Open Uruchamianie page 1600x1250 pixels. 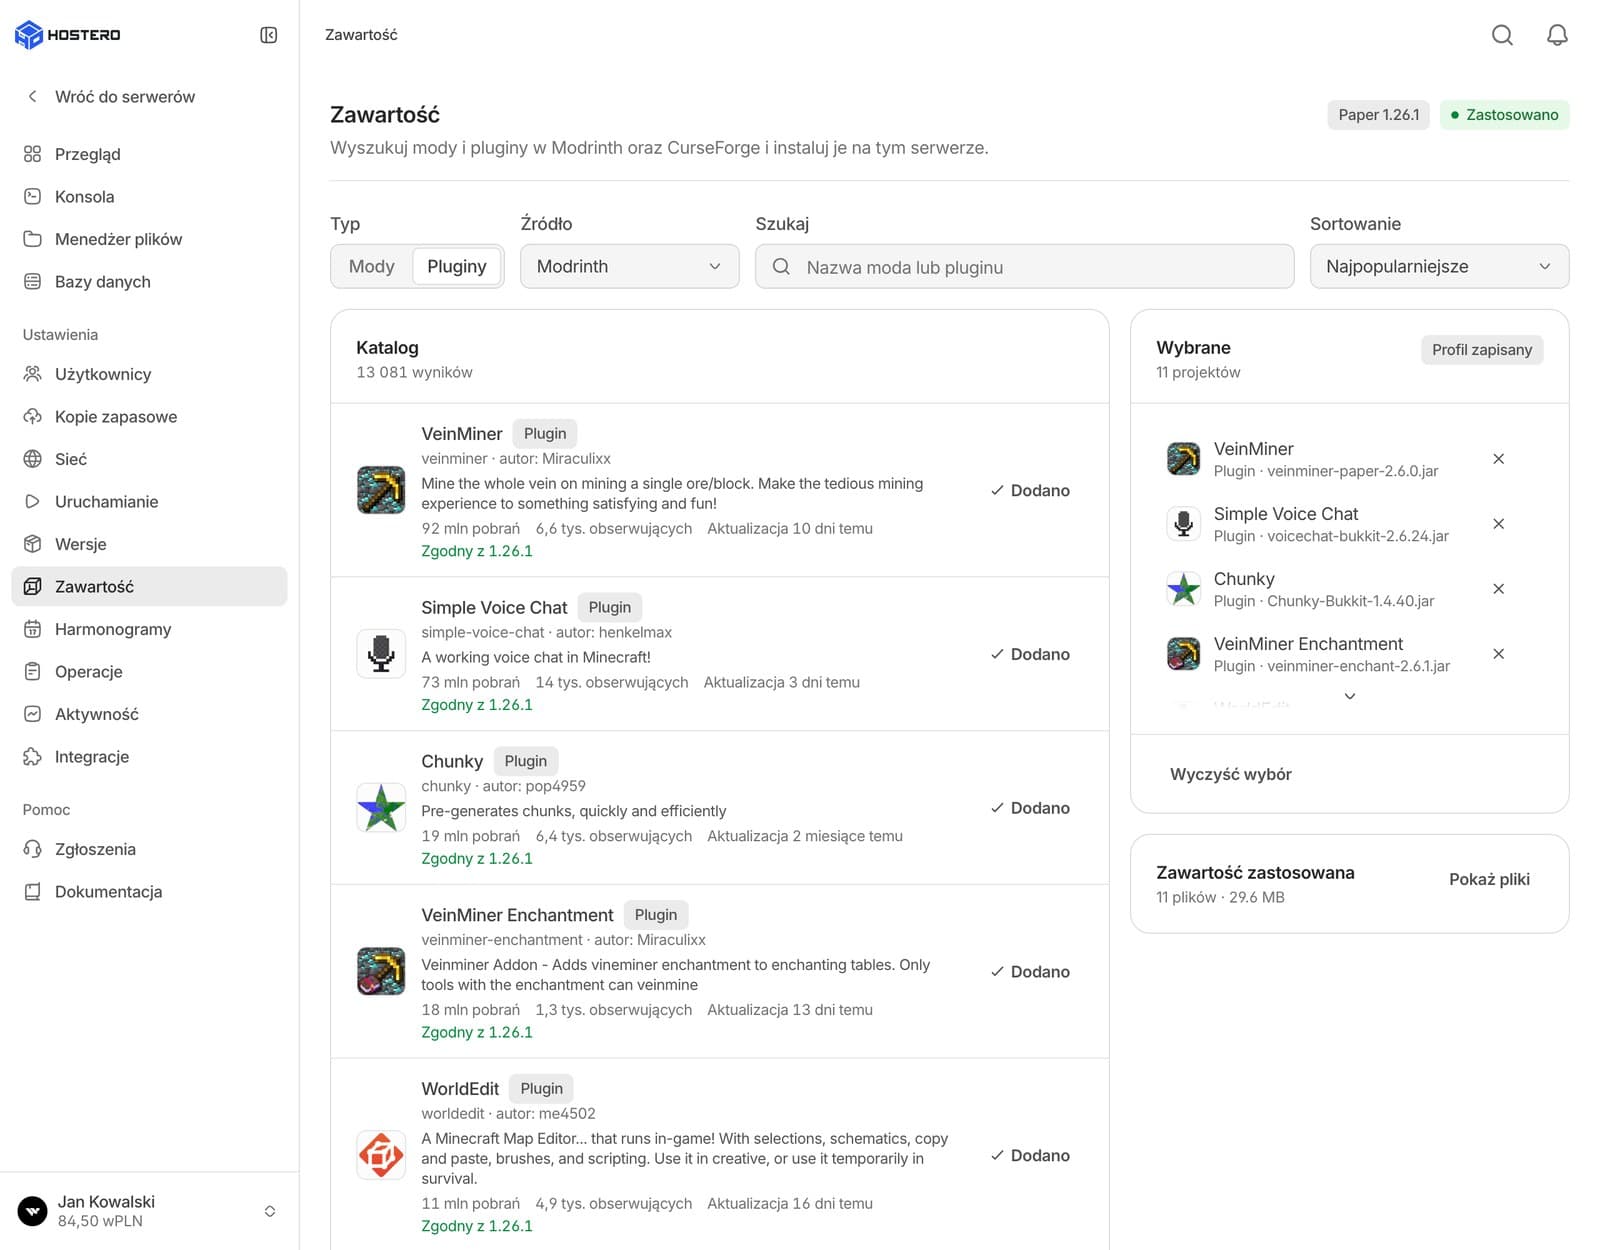[x=149, y=502]
